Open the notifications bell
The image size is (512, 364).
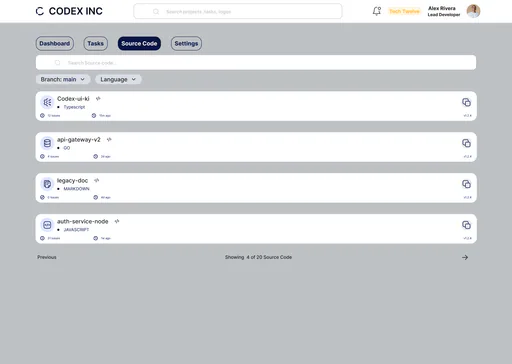point(377,11)
